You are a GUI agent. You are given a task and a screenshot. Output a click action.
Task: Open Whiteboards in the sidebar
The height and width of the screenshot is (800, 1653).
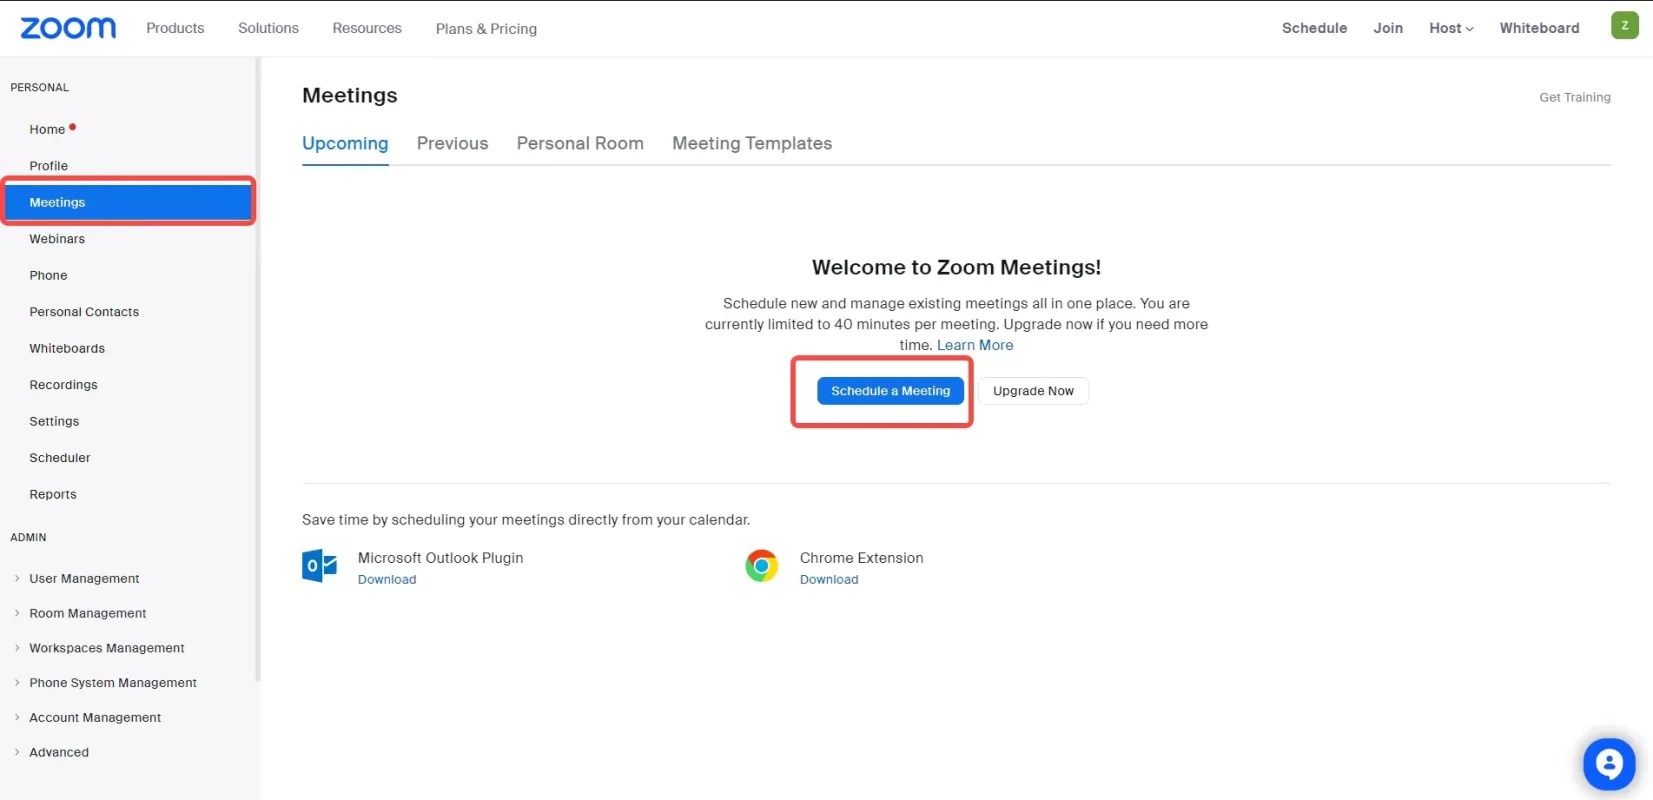67,349
